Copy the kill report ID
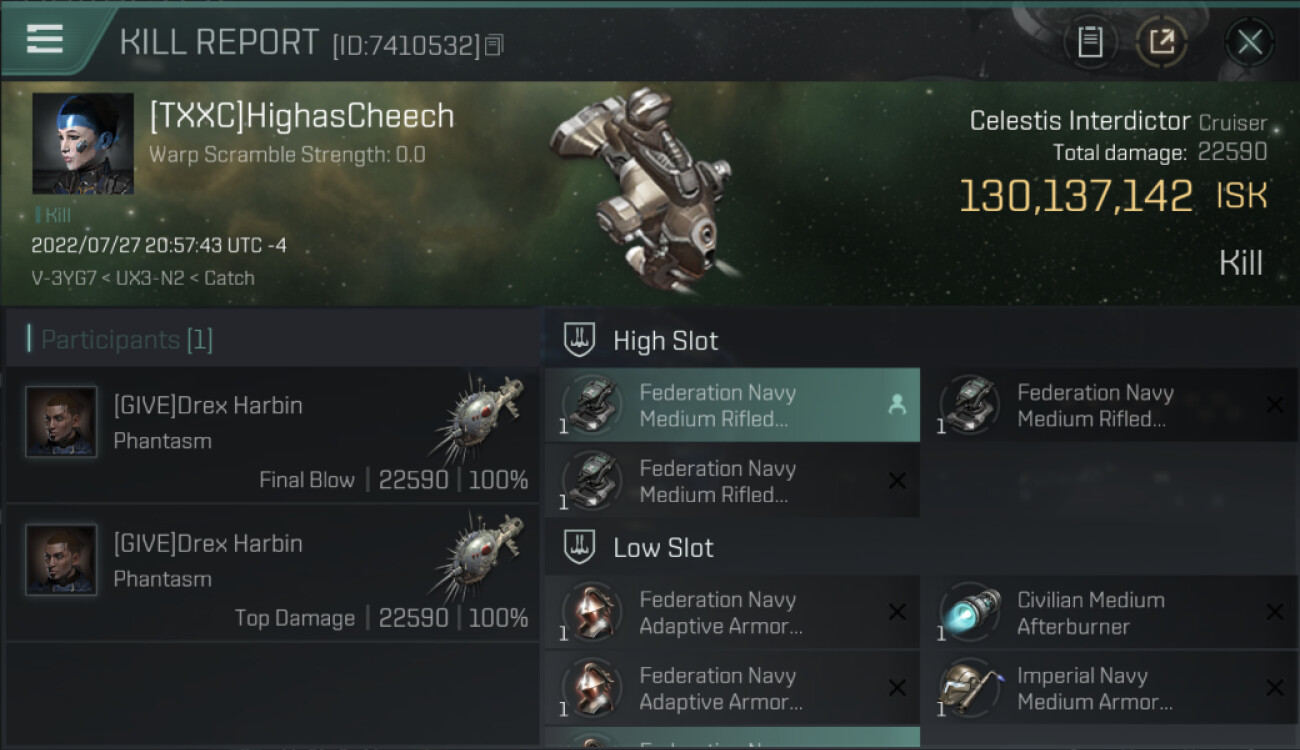The height and width of the screenshot is (750, 1300). pyautogui.click(x=495, y=45)
